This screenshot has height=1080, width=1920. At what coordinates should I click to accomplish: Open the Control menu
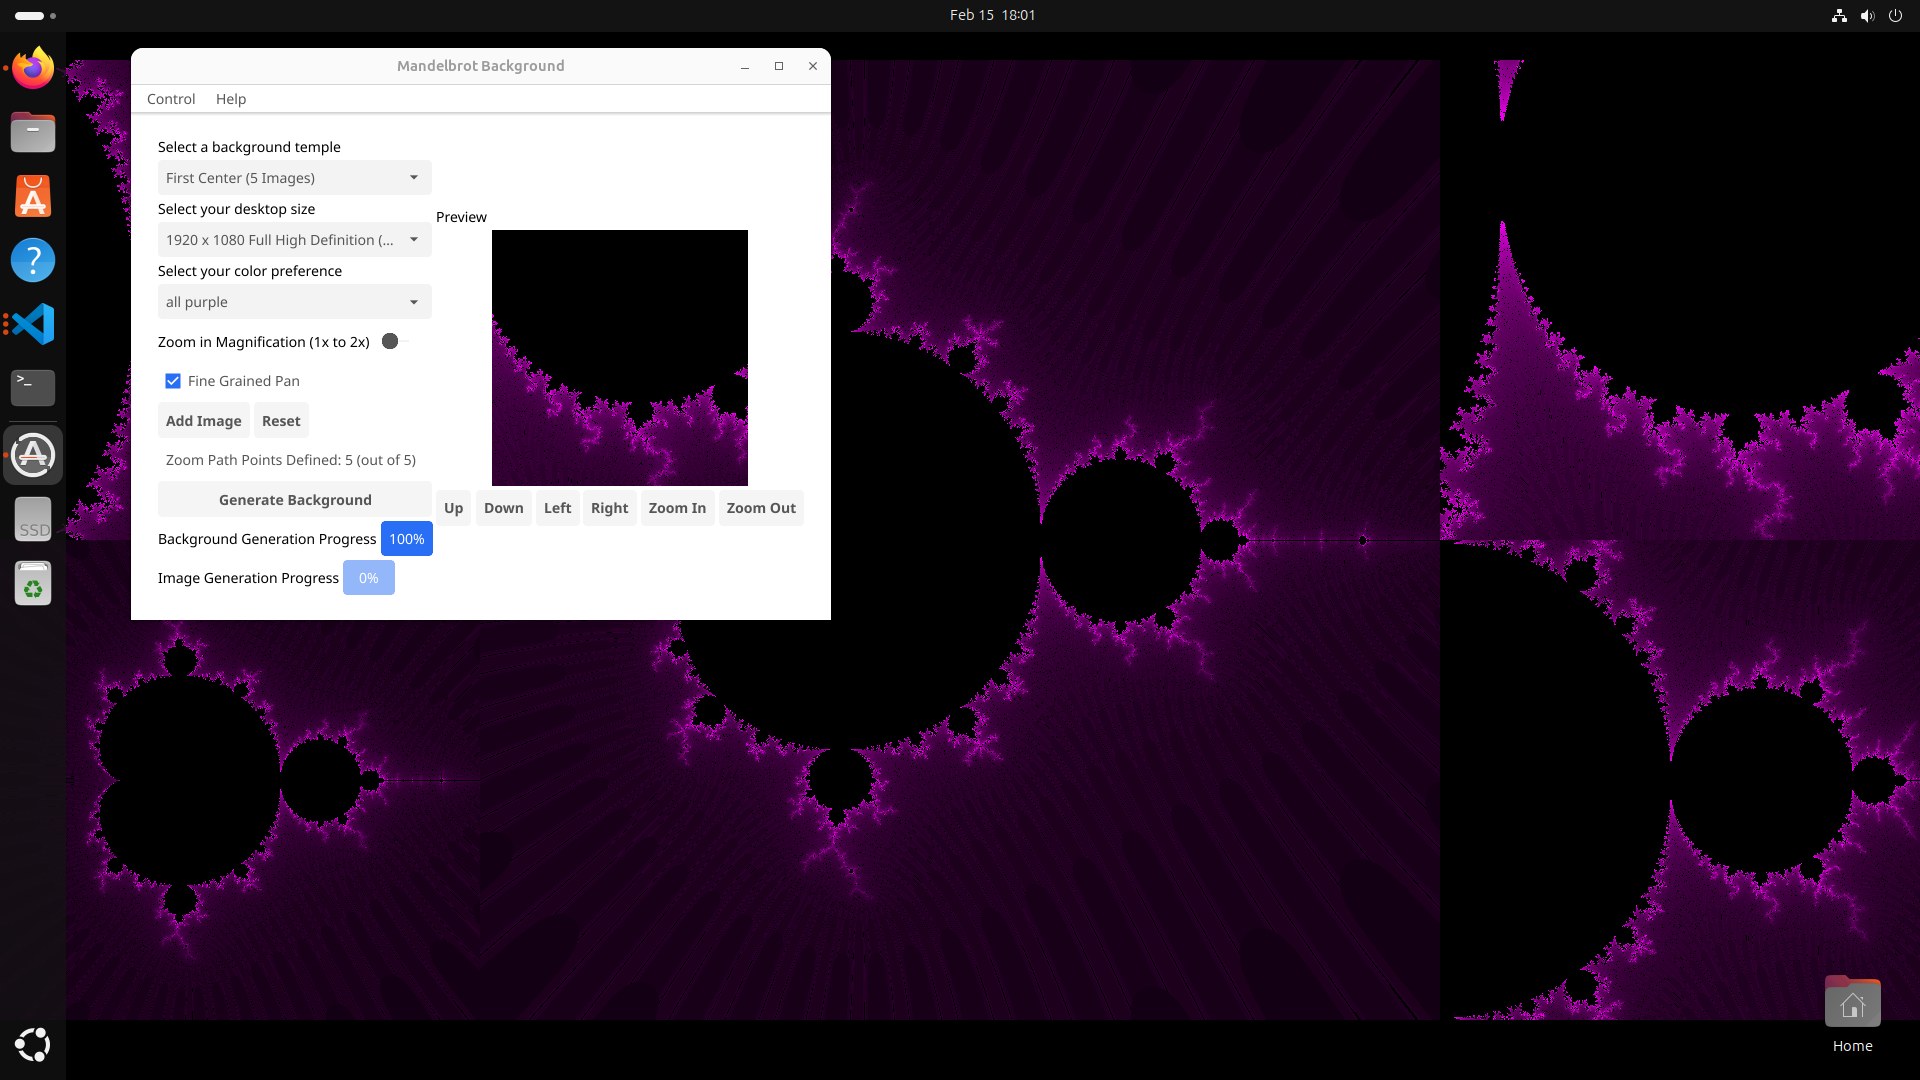171,99
